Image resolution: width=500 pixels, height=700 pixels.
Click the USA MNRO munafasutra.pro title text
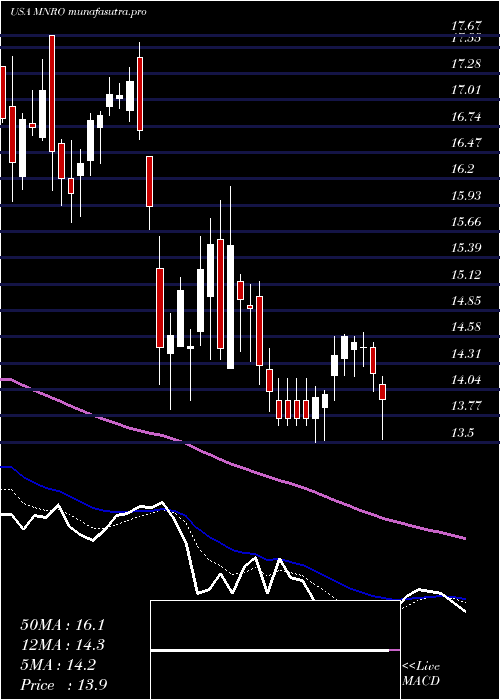tap(79, 12)
